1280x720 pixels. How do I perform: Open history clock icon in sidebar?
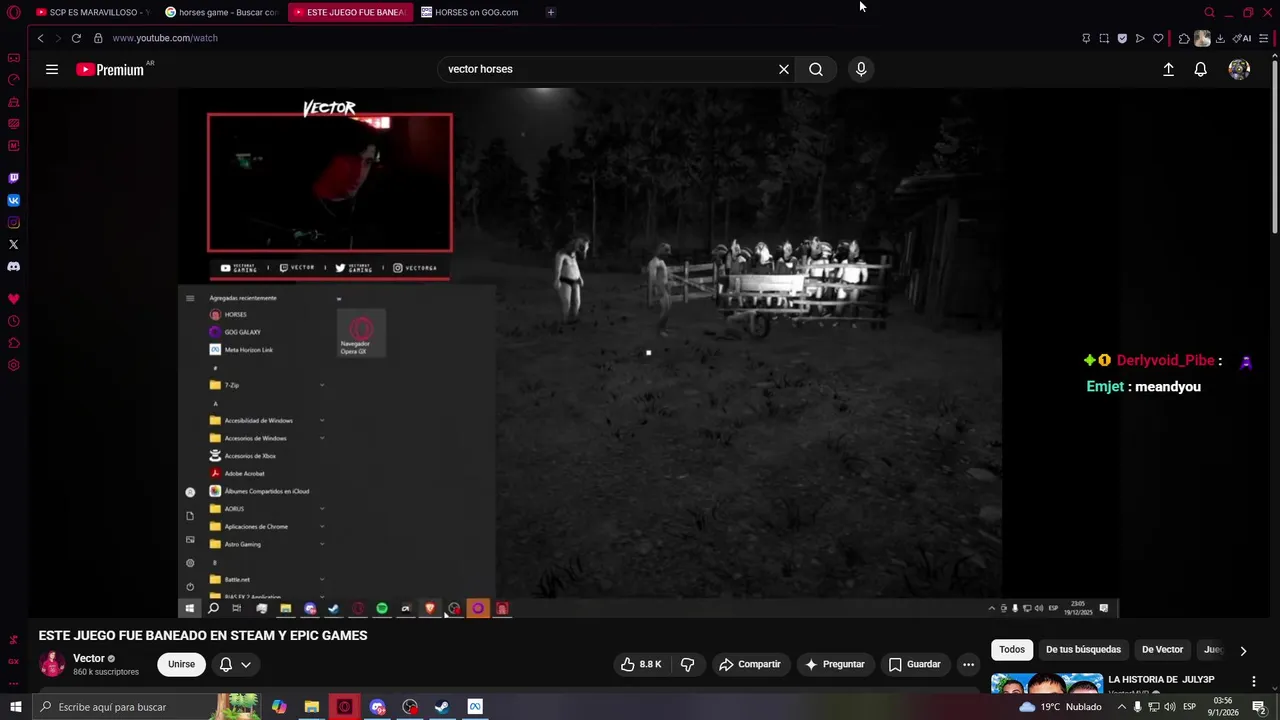point(13,321)
